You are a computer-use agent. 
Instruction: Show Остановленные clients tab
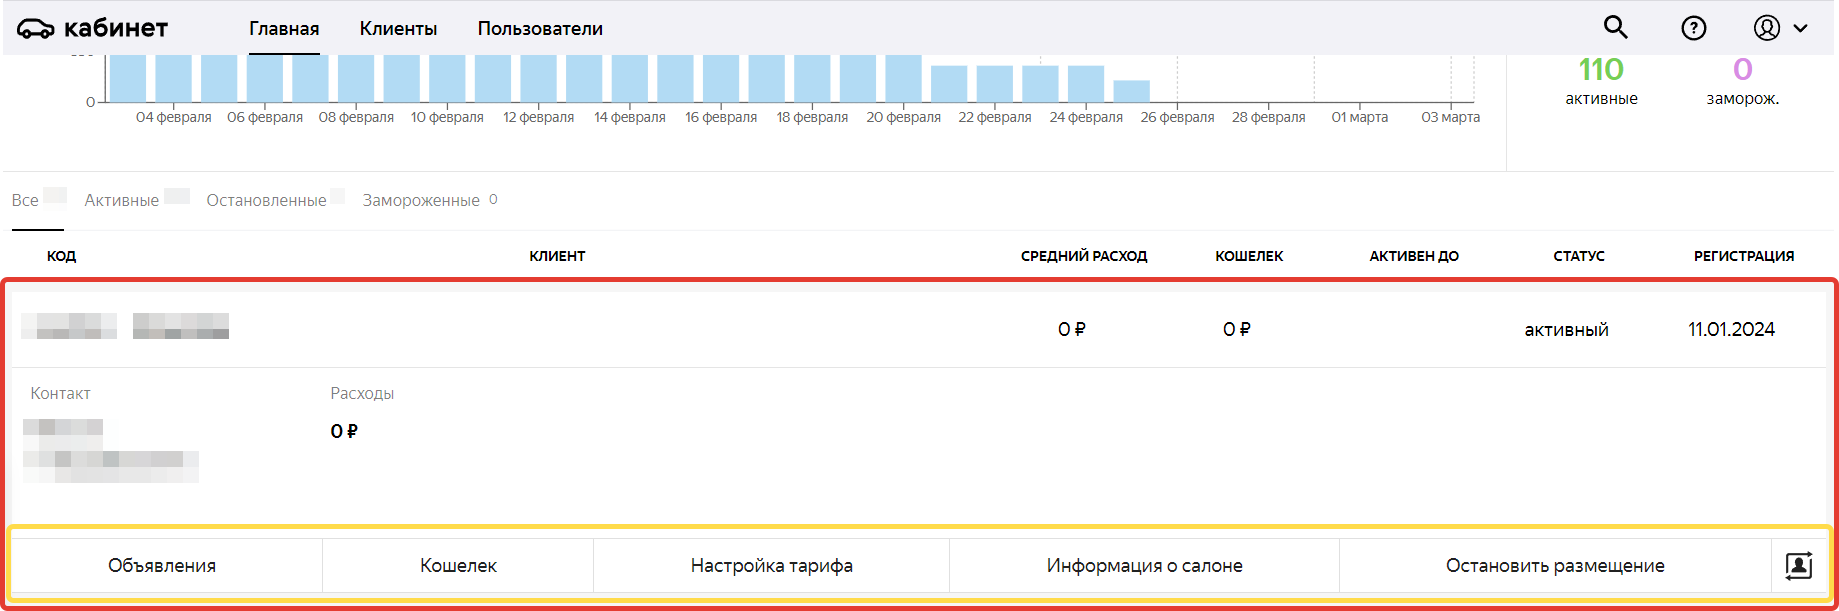pyautogui.click(x=266, y=200)
